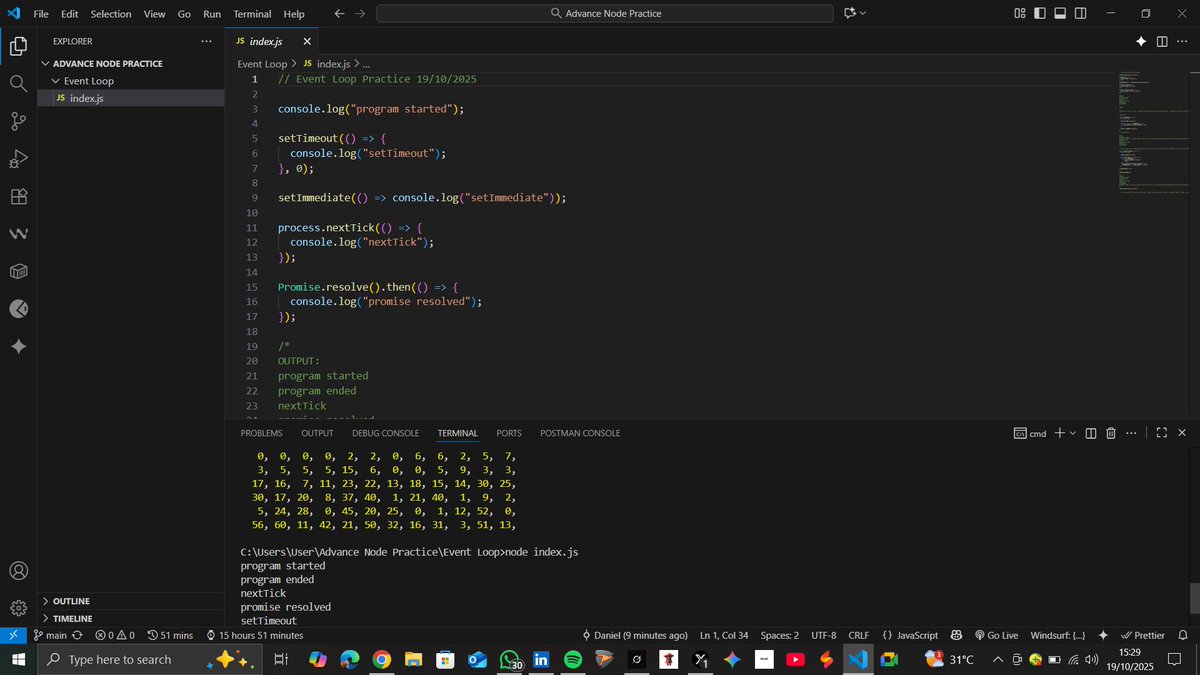Open the Run and Debug view
This screenshot has width=1200, height=675.
pos(18,159)
